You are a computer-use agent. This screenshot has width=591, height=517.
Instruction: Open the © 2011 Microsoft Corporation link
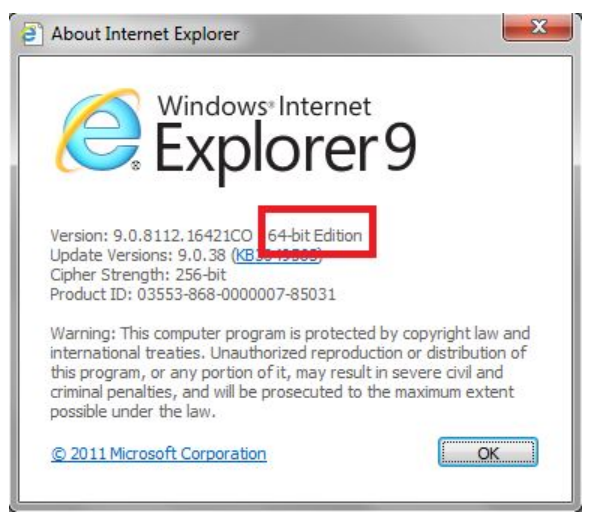coord(159,454)
